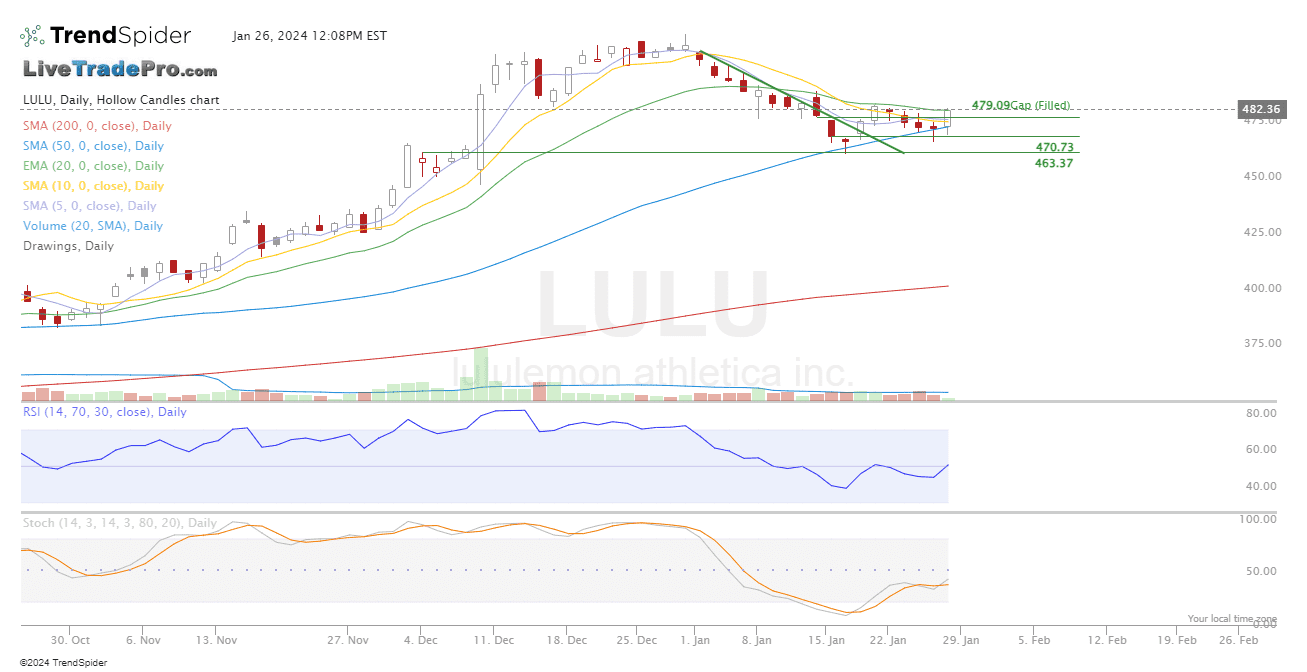Viewport: 1307px width, 672px height.
Task: Click the 482.36 current price tag
Action: tap(1260, 109)
